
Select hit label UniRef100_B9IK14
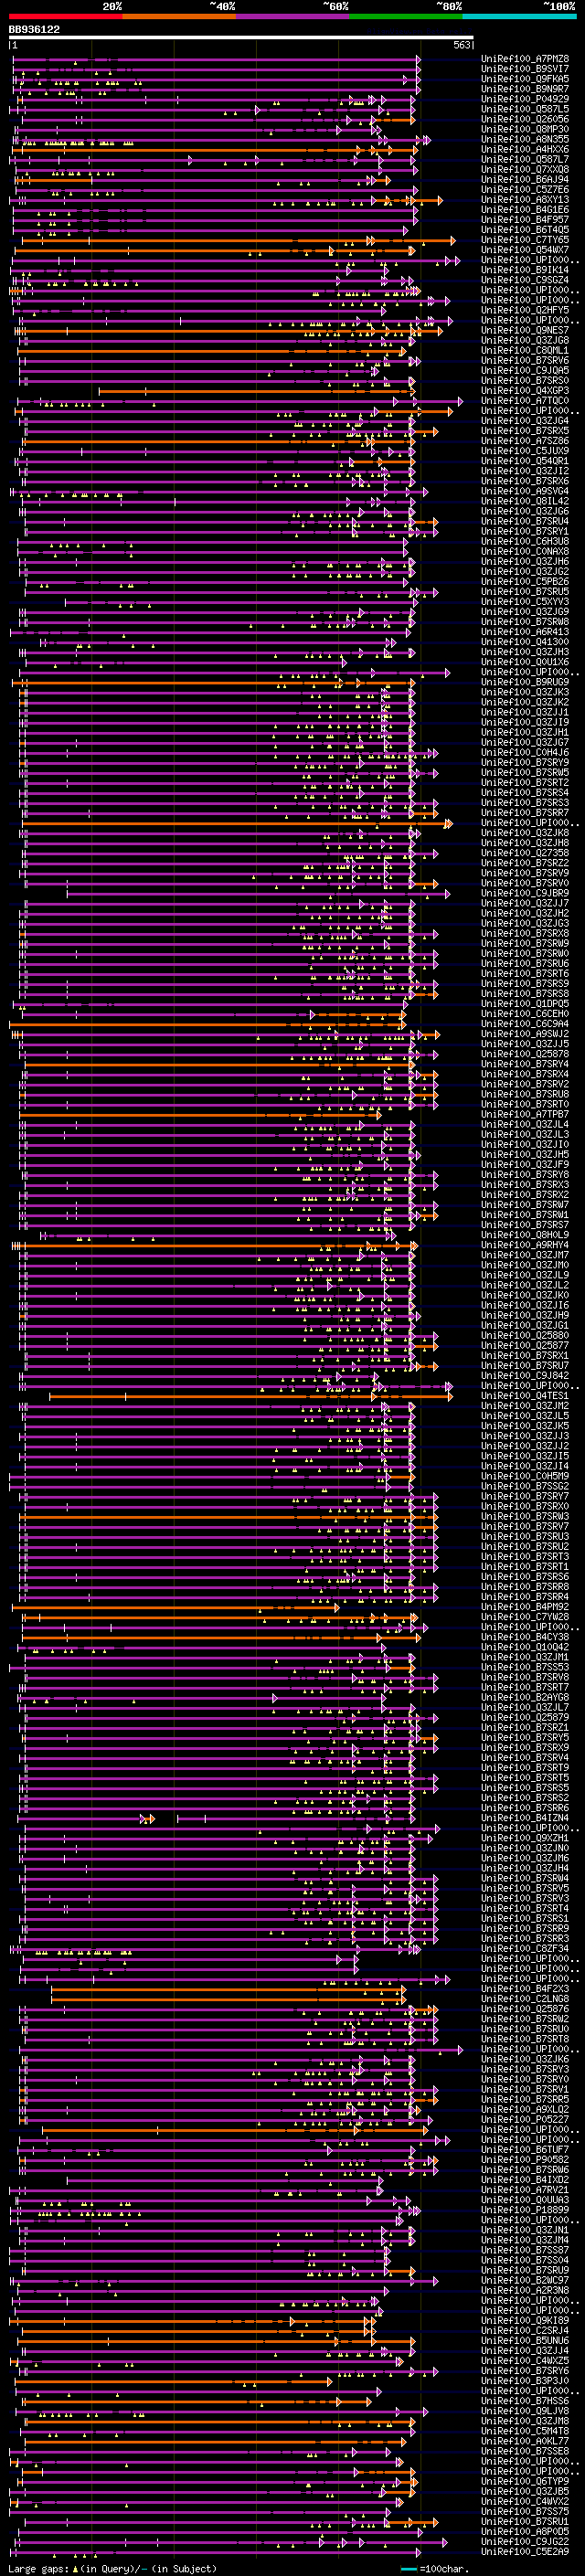(x=525, y=270)
